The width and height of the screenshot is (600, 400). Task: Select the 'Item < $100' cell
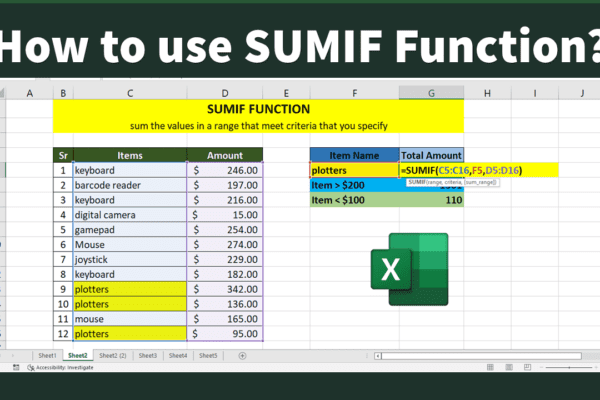tap(354, 200)
